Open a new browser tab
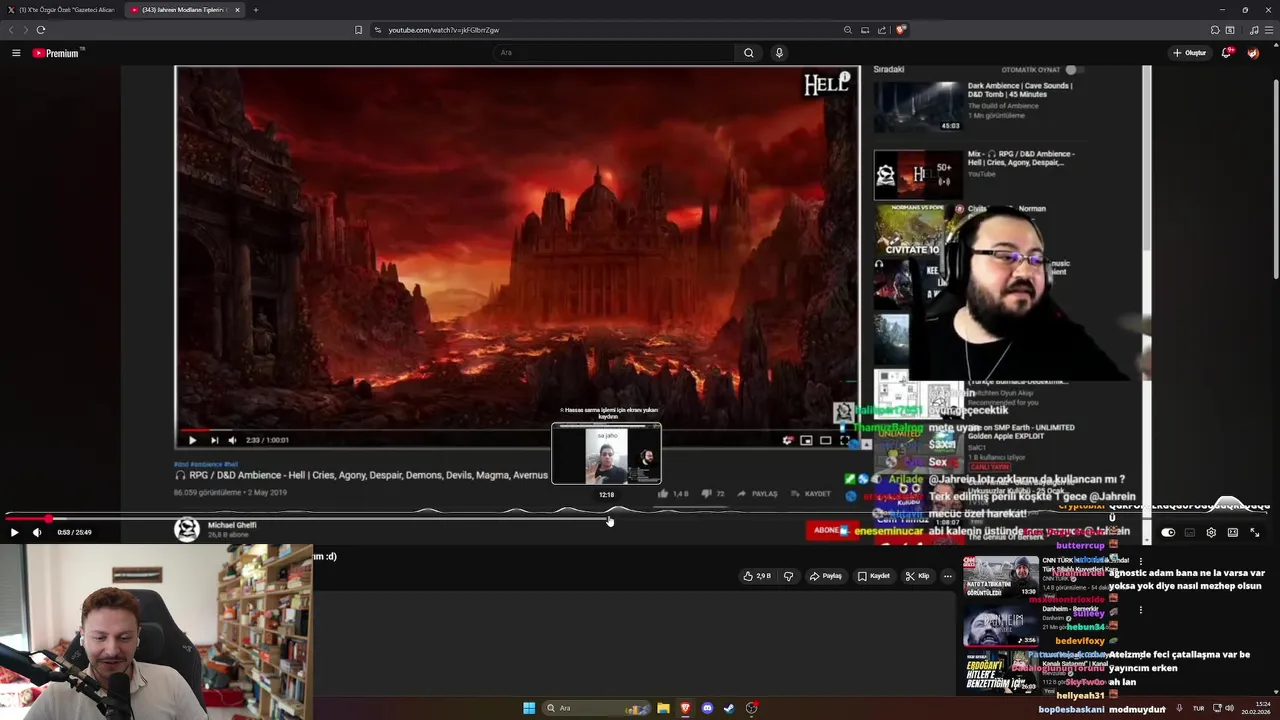1280x720 pixels. 256,10
